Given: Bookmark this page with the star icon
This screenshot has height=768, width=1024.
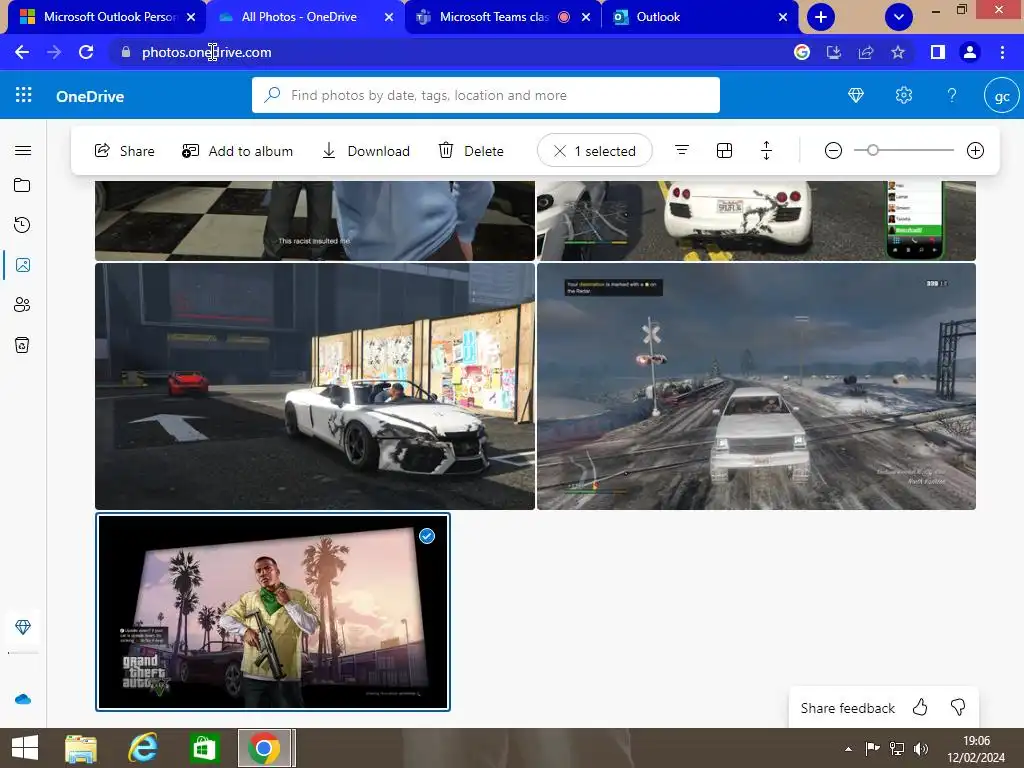Looking at the screenshot, I should coord(898,52).
